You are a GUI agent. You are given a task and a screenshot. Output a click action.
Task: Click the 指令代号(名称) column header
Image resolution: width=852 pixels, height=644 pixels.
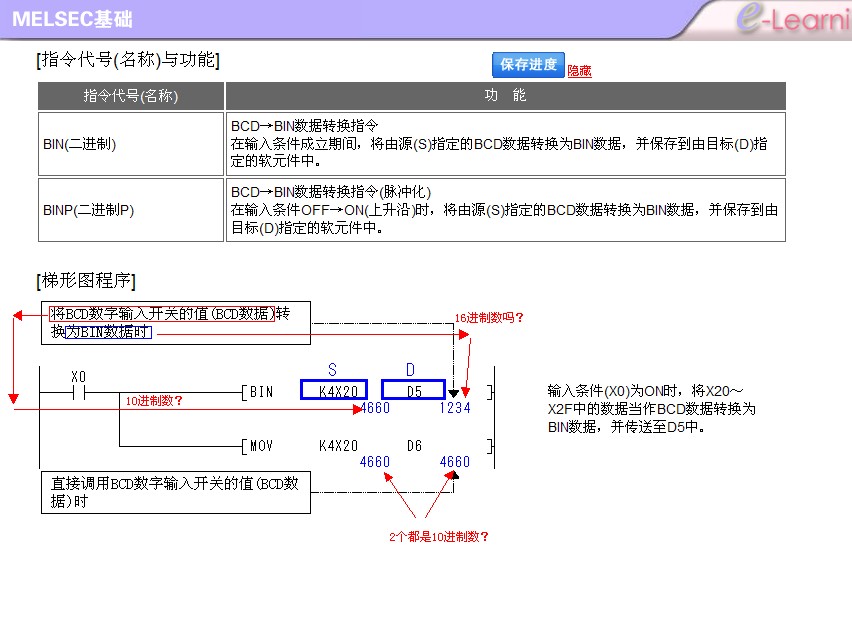coord(131,96)
